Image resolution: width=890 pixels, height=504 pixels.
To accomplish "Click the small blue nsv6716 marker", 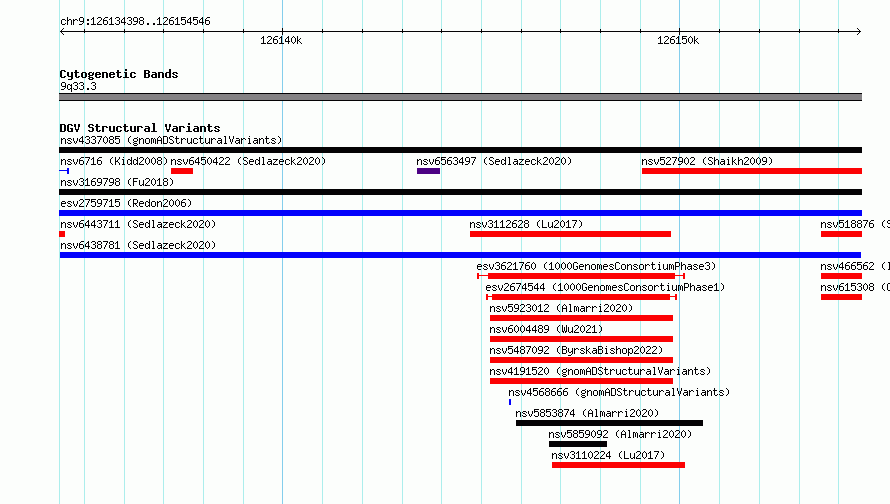I will tap(64, 171).
